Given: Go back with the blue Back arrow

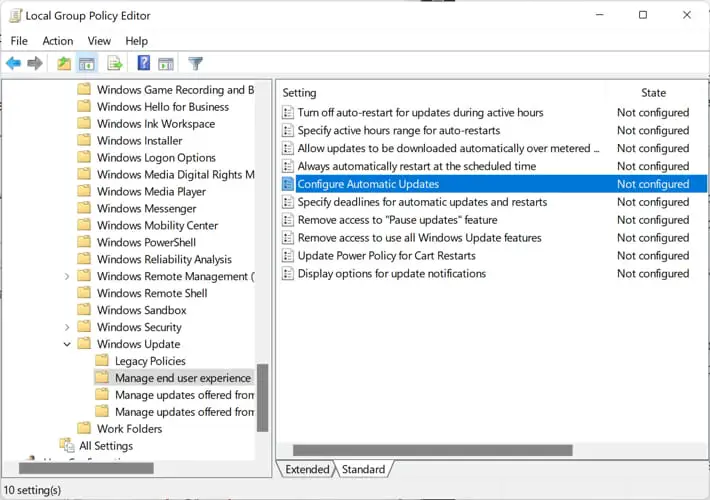Looking at the screenshot, I should (x=14, y=63).
